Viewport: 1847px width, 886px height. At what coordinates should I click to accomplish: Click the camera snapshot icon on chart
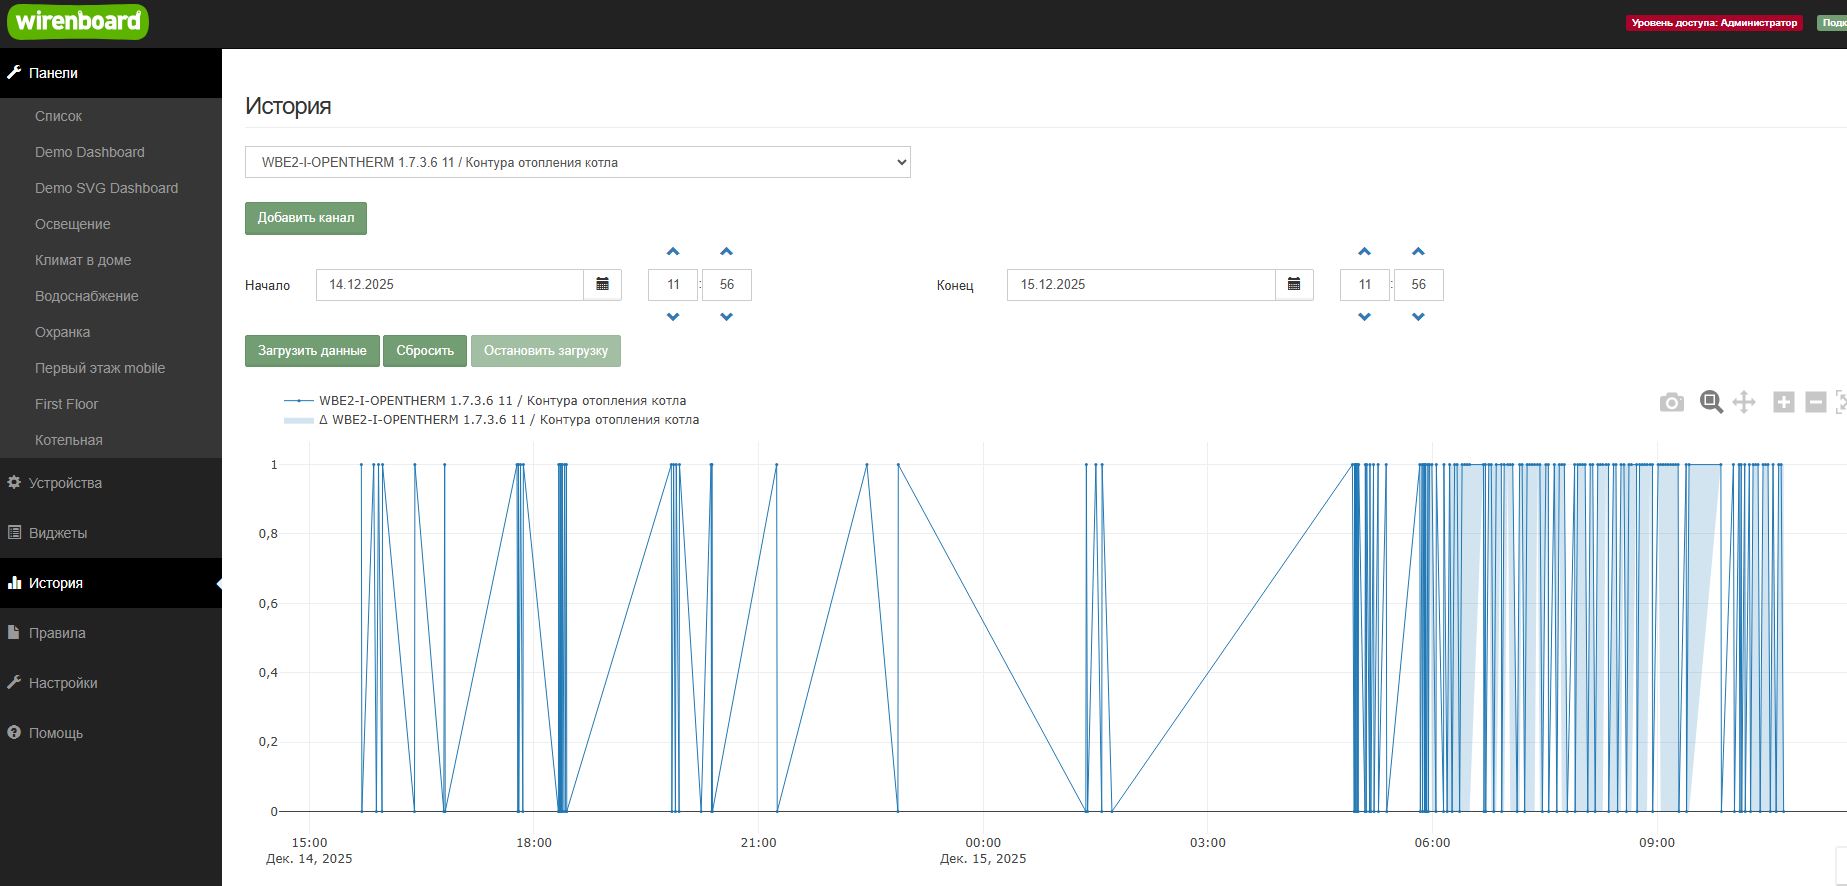pyautogui.click(x=1671, y=403)
